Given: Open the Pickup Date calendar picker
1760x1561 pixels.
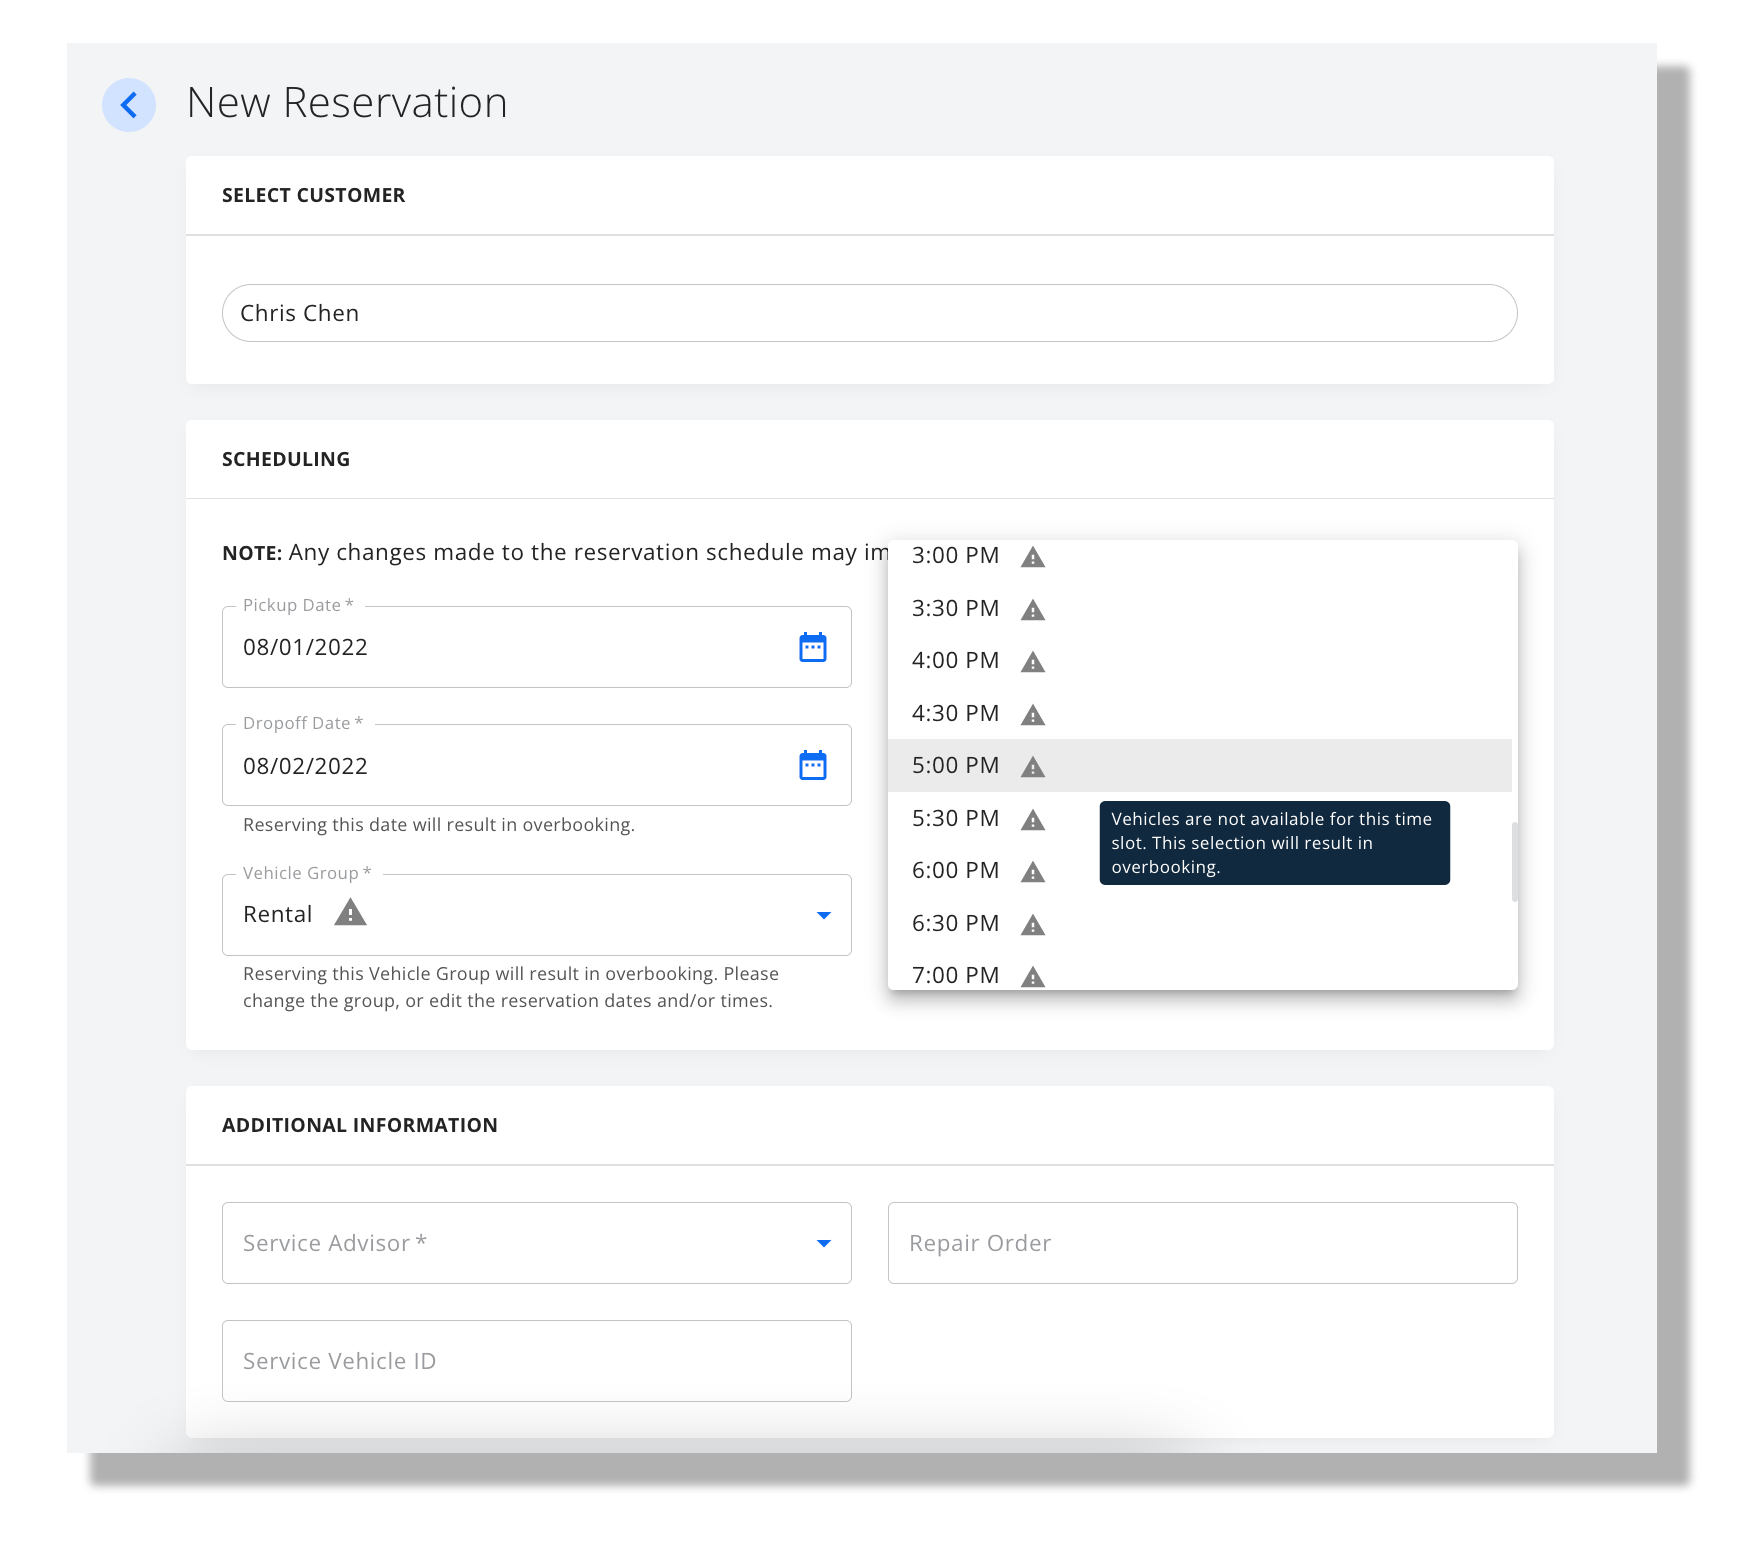Looking at the screenshot, I should pyautogui.click(x=813, y=647).
